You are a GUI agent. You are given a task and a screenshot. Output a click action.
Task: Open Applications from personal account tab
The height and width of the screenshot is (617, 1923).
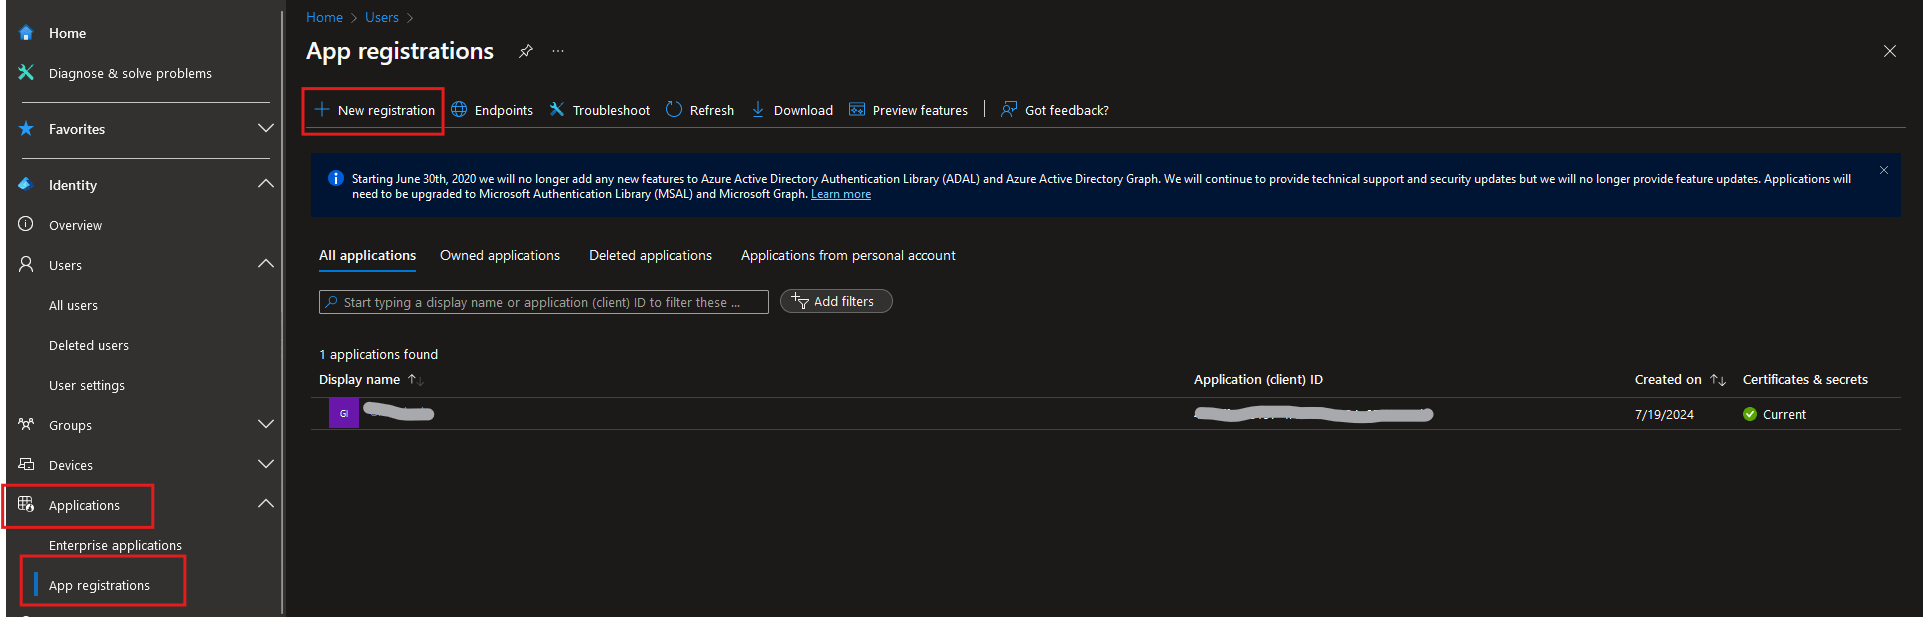pos(848,256)
